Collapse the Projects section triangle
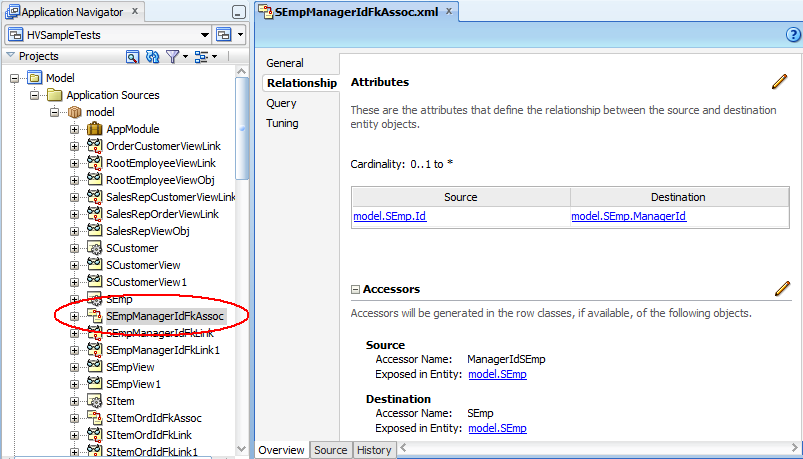The height and width of the screenshot is (459, 803). [10, 55]
